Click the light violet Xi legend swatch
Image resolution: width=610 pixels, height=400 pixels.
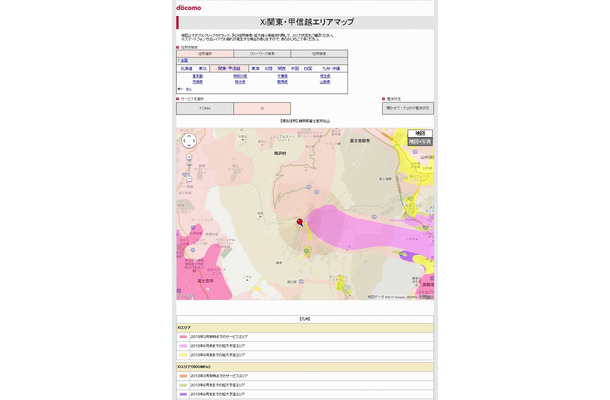(x=183, y=346)
